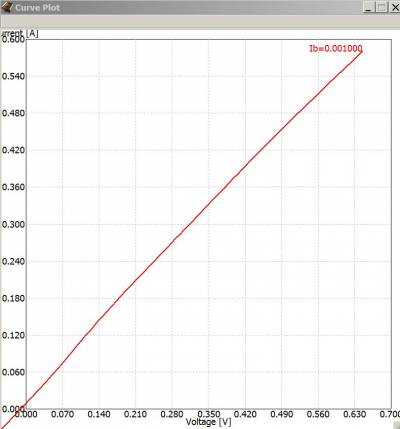Click the Voltage [V] axis label
The image size is (400, 429).
pos(208,422)
